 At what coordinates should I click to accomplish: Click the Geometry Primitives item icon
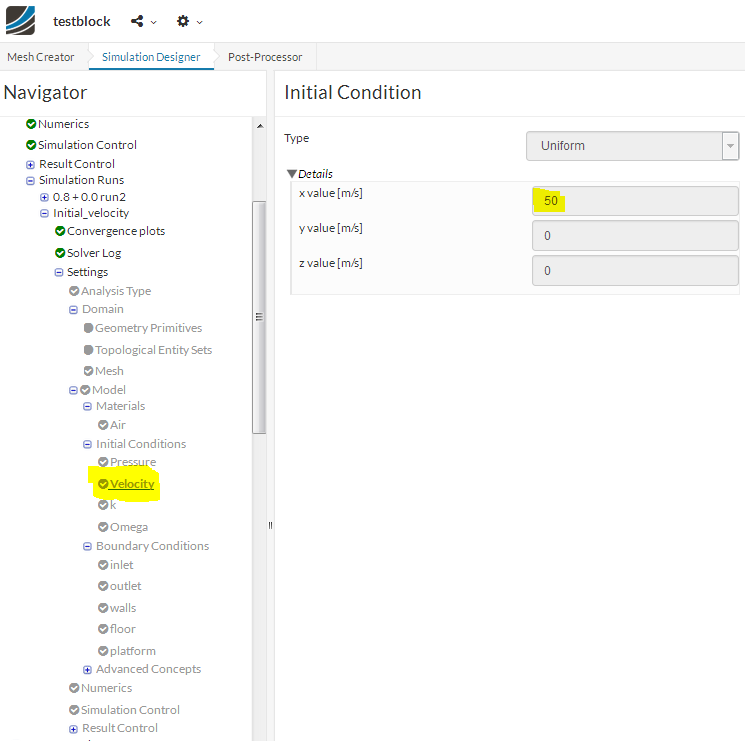[88, 328]
